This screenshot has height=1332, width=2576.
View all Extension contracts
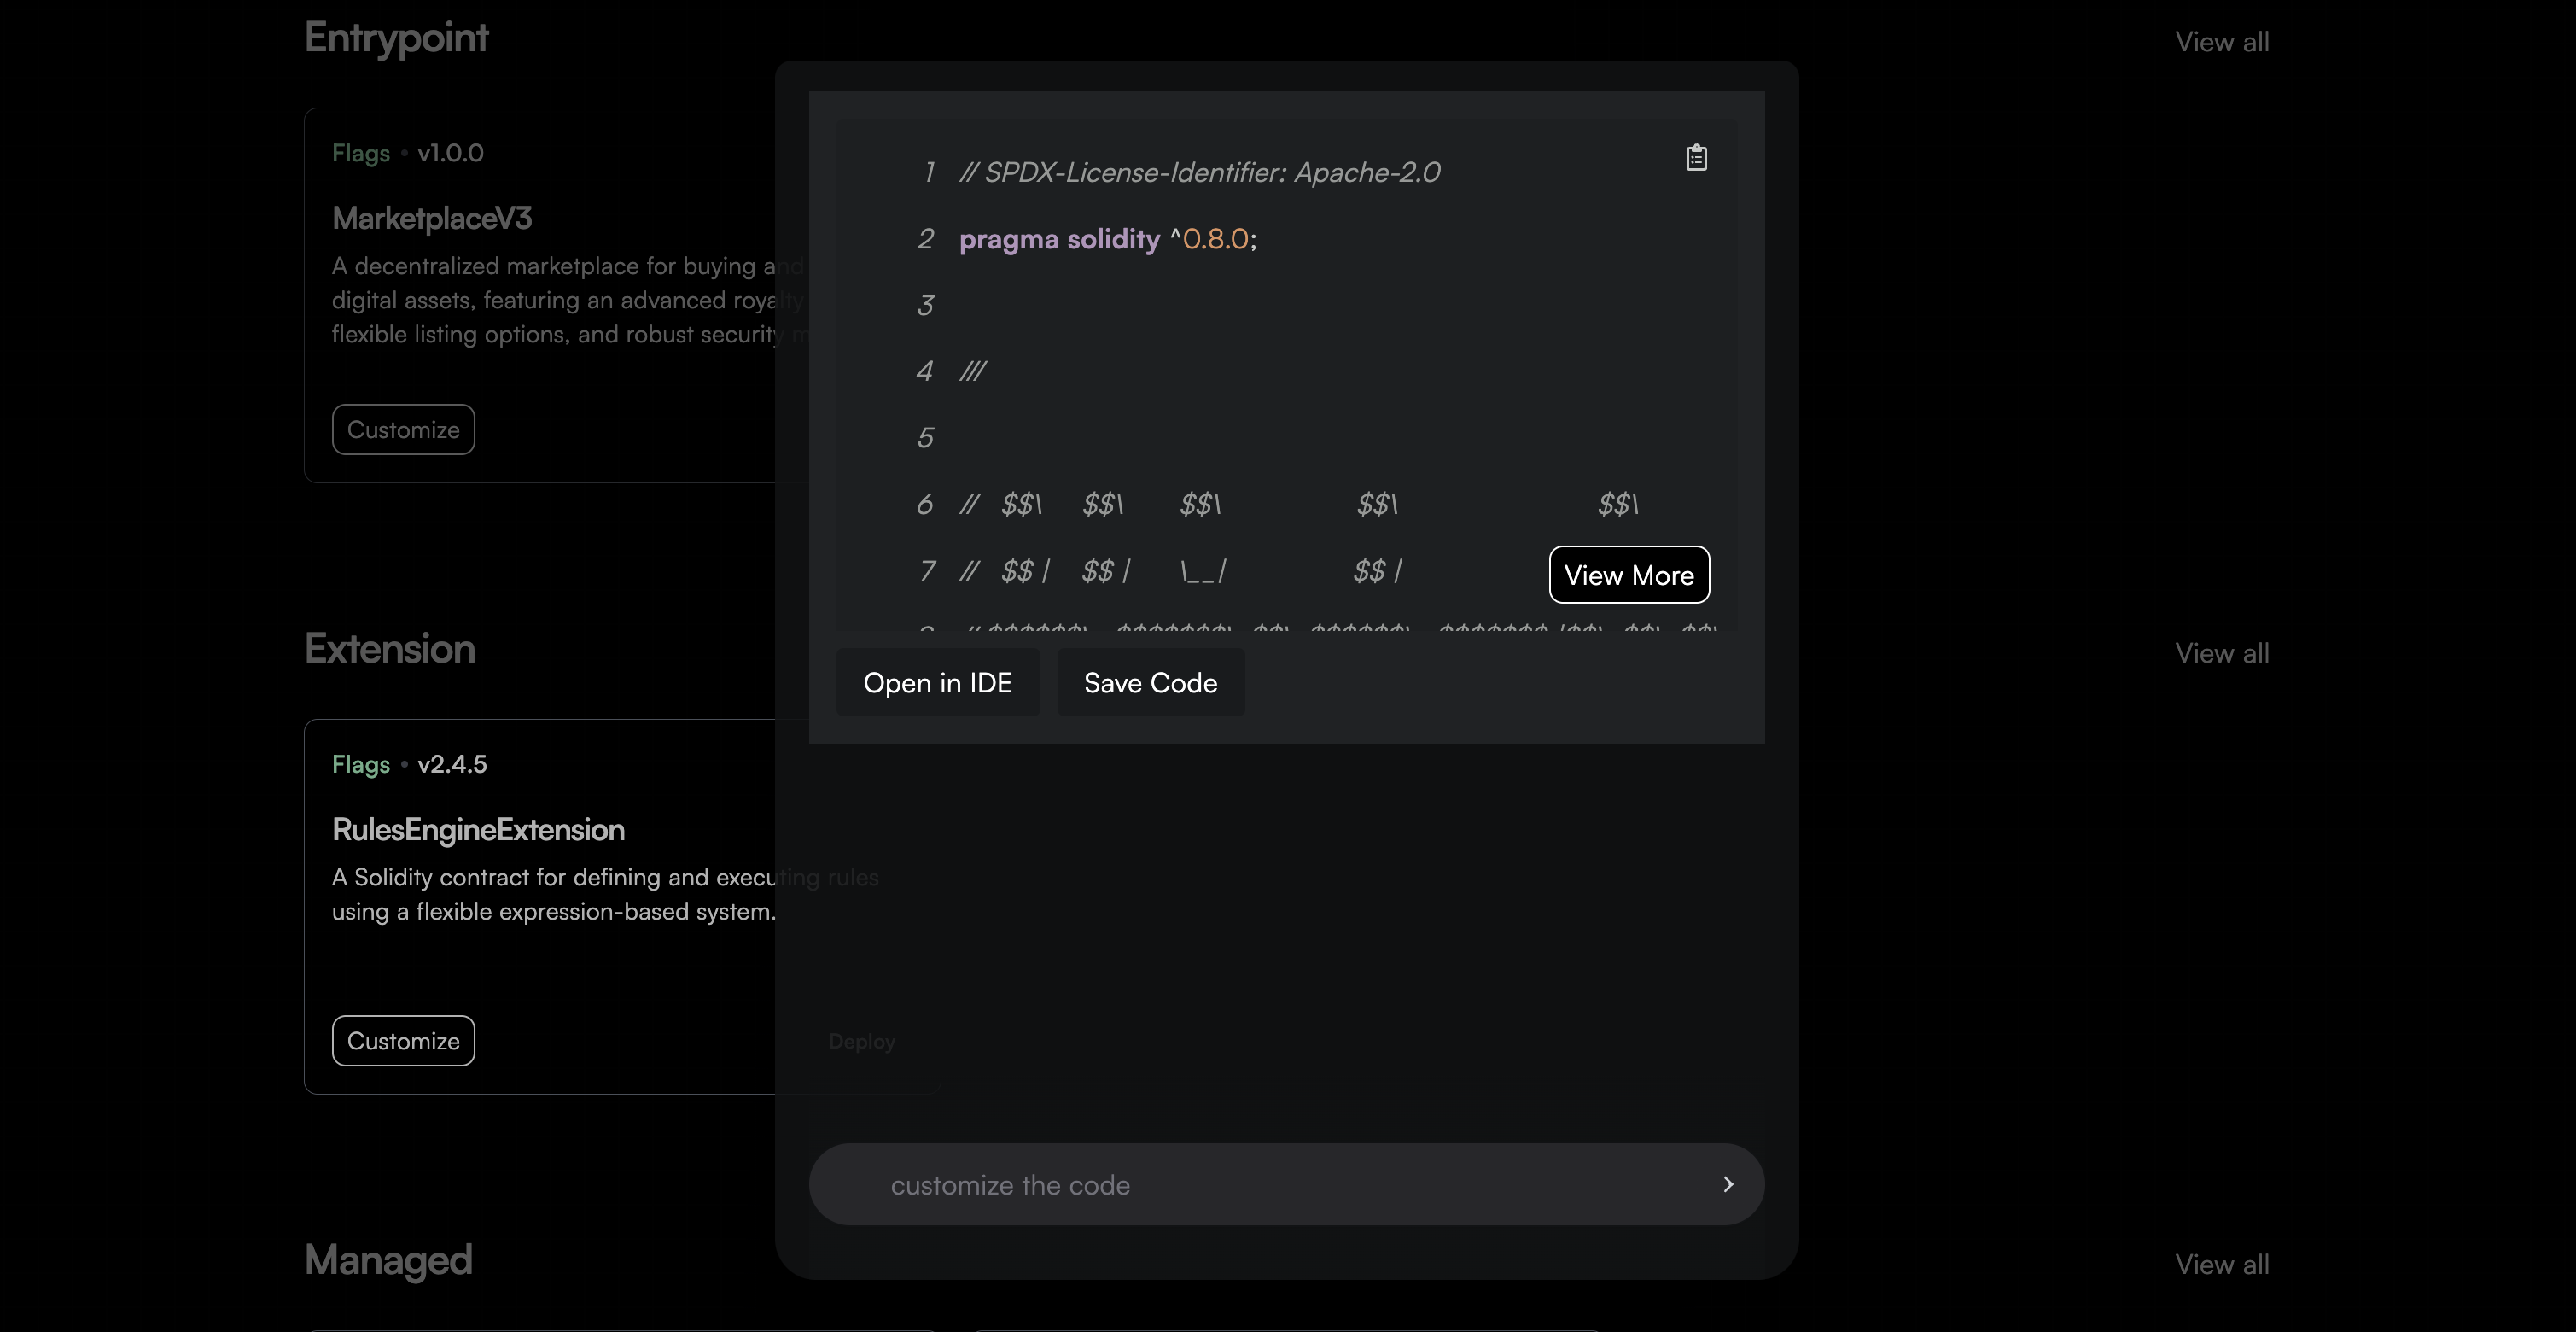click(x=2221, y=653)
